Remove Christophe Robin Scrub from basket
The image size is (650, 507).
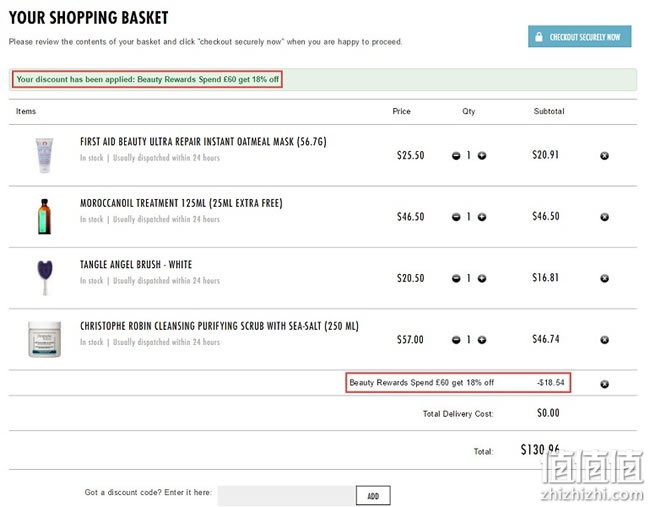(604, 340)
